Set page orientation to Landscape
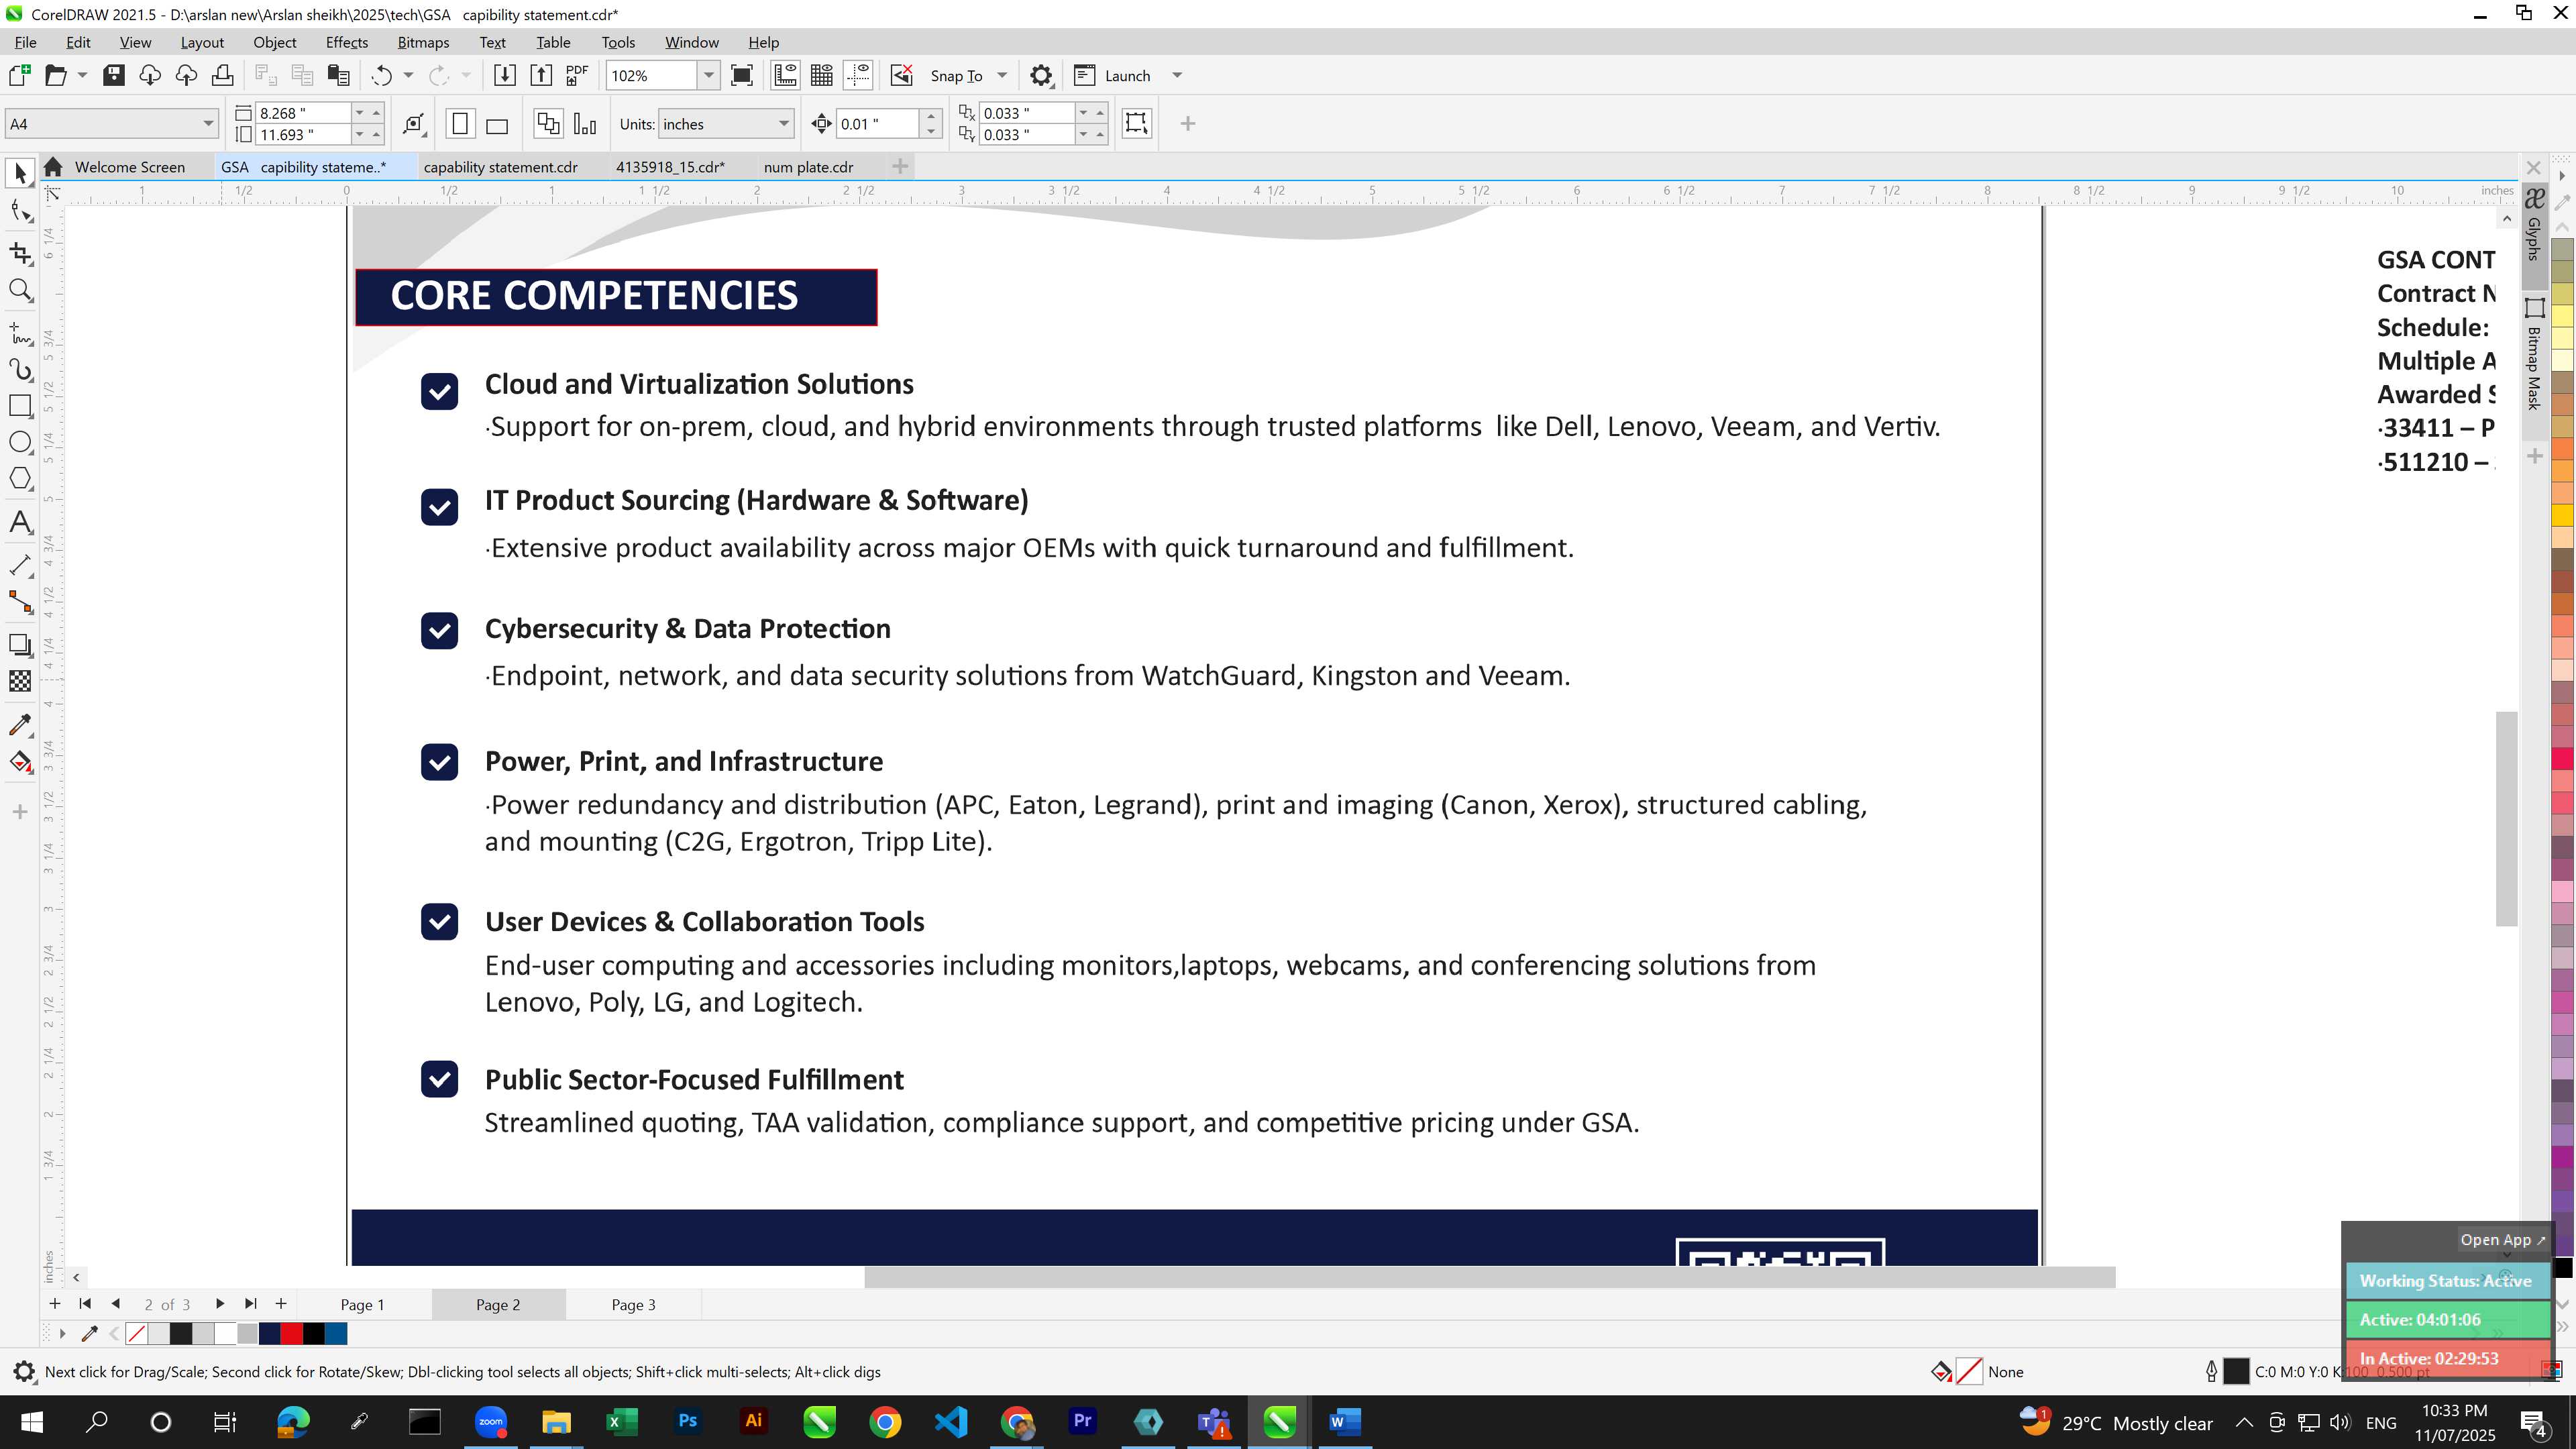 tap(497, 124)
